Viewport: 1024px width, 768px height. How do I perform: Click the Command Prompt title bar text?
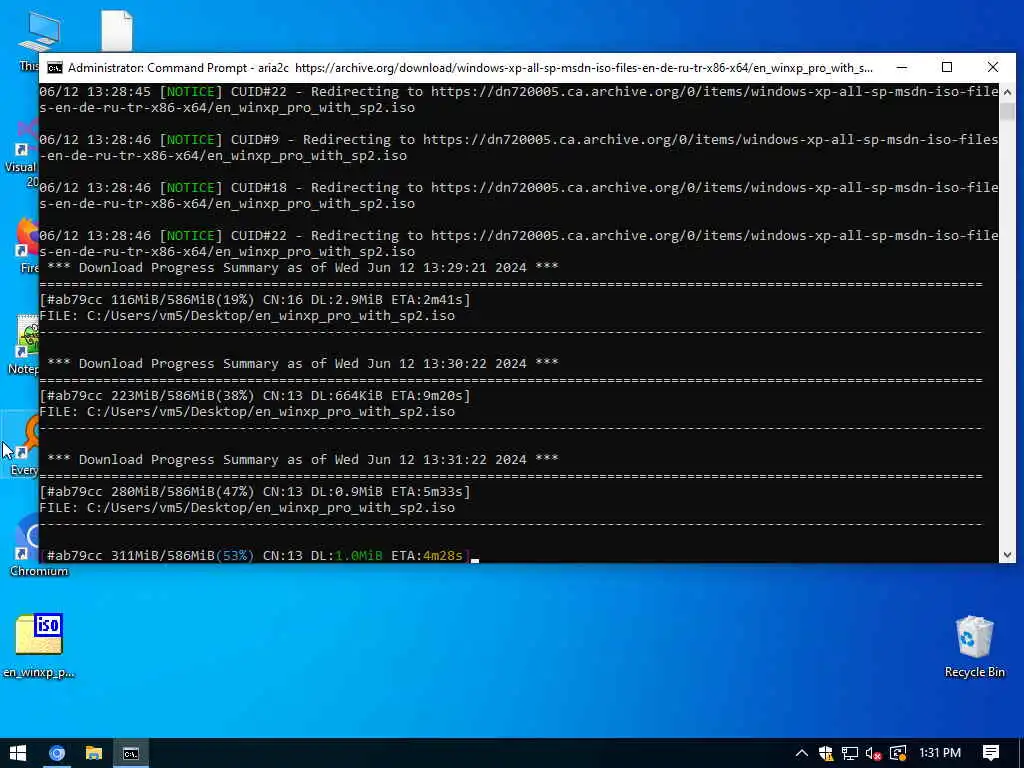click(x=470, y=68)
